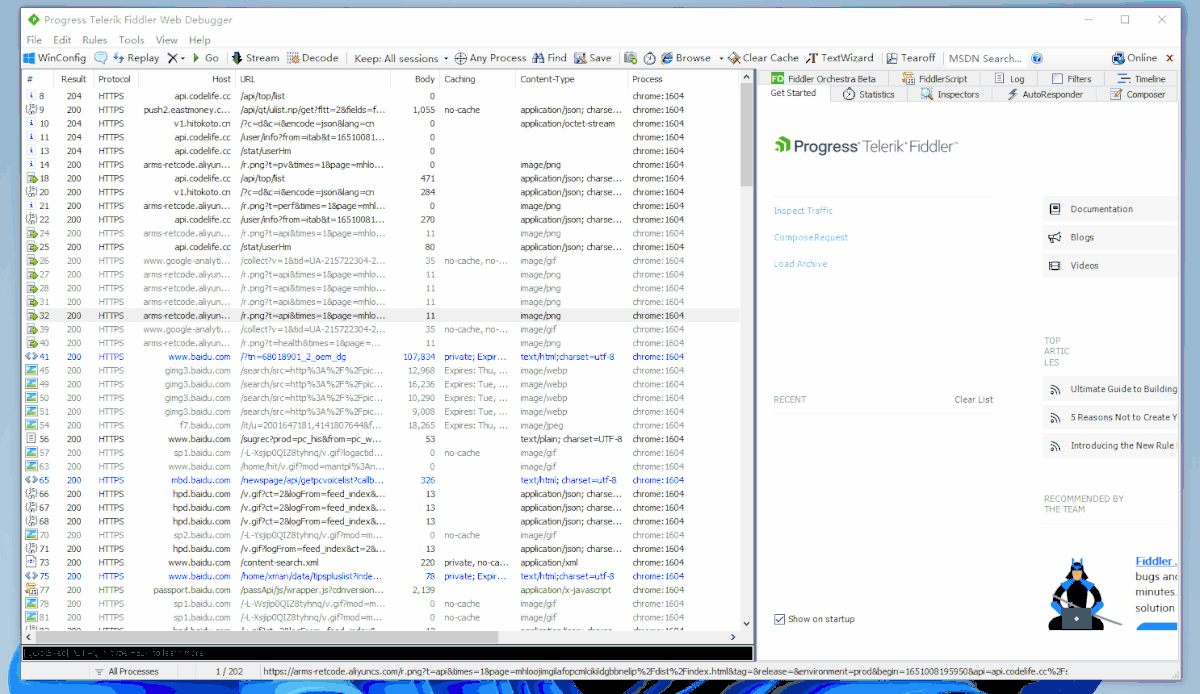Open the FiddlerScript tab
Image resolution: width=1200 pixels, height=694 pixels.
[935, 78]
